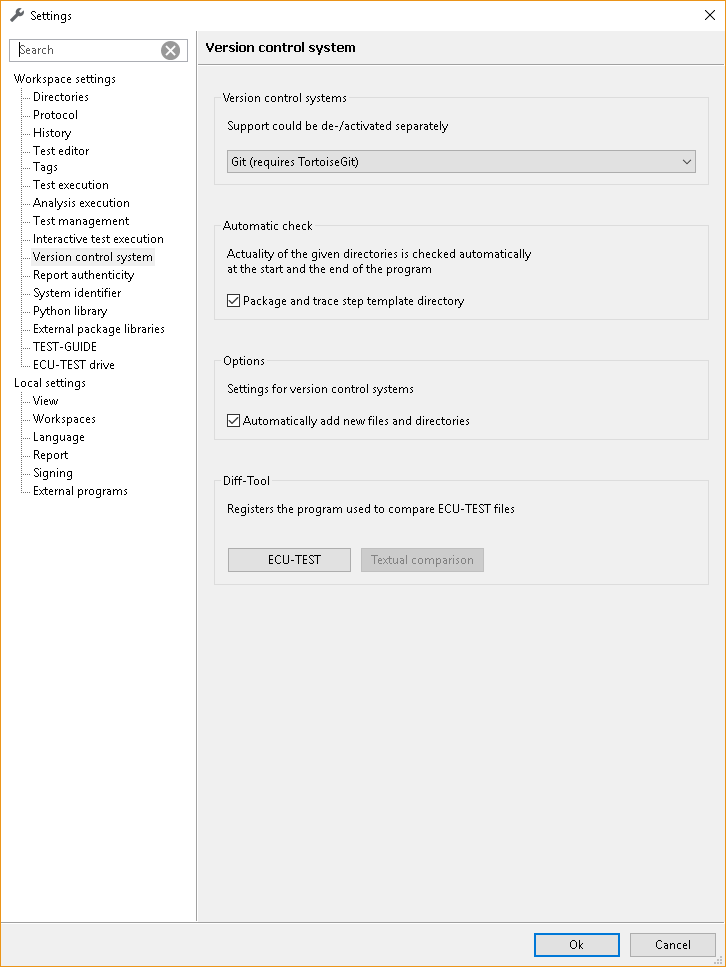Image resolution: width=726 pixels, height=967 pixels.
Task: Open the Test editor settings page
Action: pyautogui.click(x=61, y=150)
